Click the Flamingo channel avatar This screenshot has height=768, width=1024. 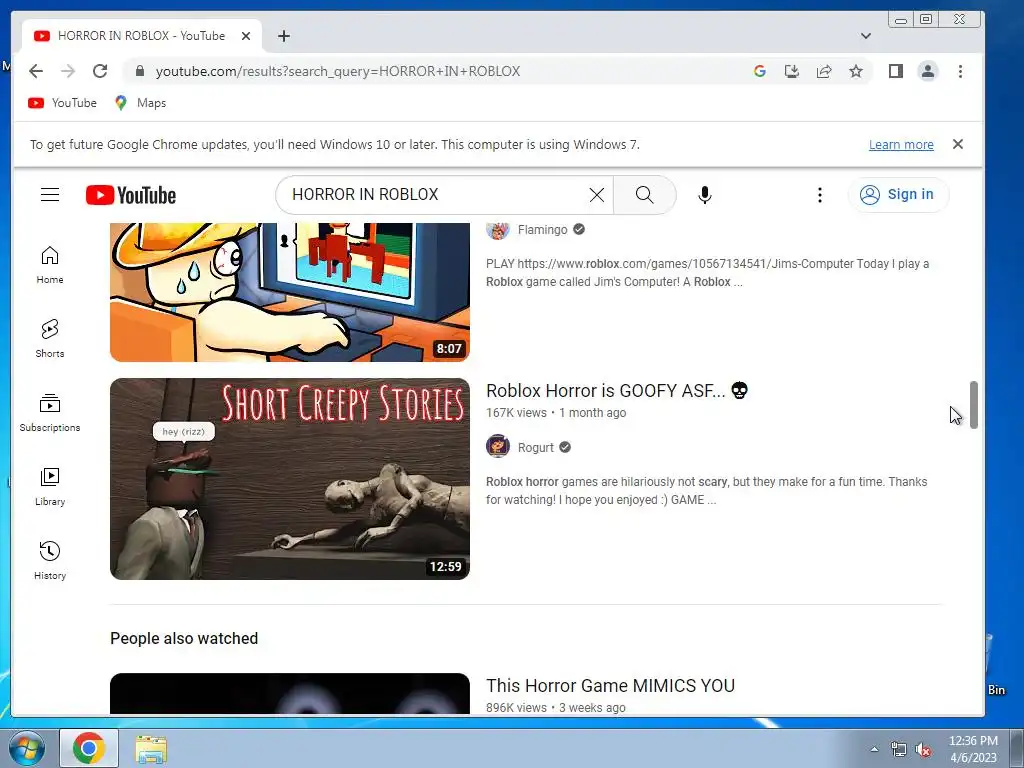(498, 229)
